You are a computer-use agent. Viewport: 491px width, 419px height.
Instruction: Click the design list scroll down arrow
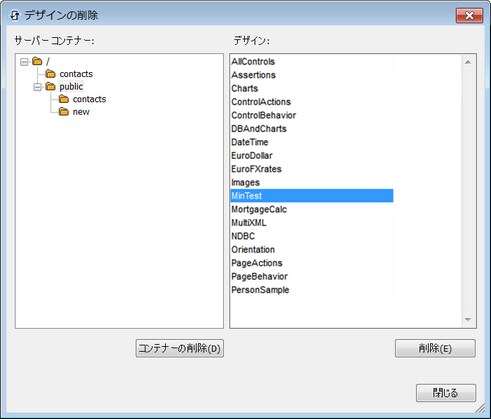(468, 320)
